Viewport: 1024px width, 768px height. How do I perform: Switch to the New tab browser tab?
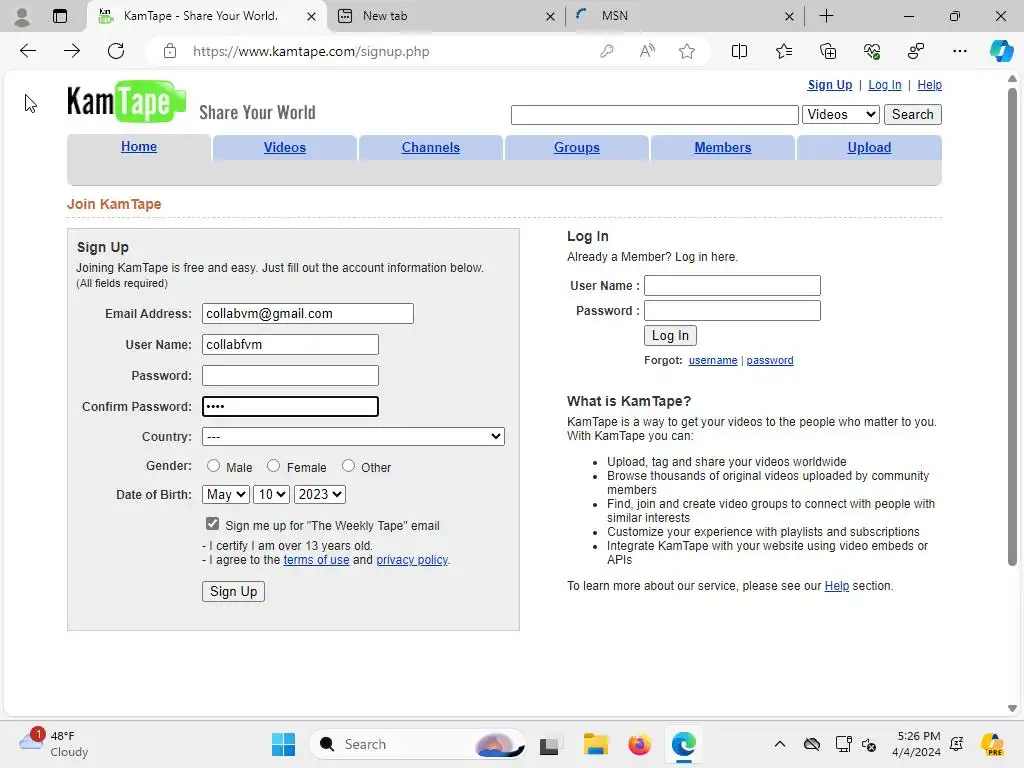[x=446, y=16]
